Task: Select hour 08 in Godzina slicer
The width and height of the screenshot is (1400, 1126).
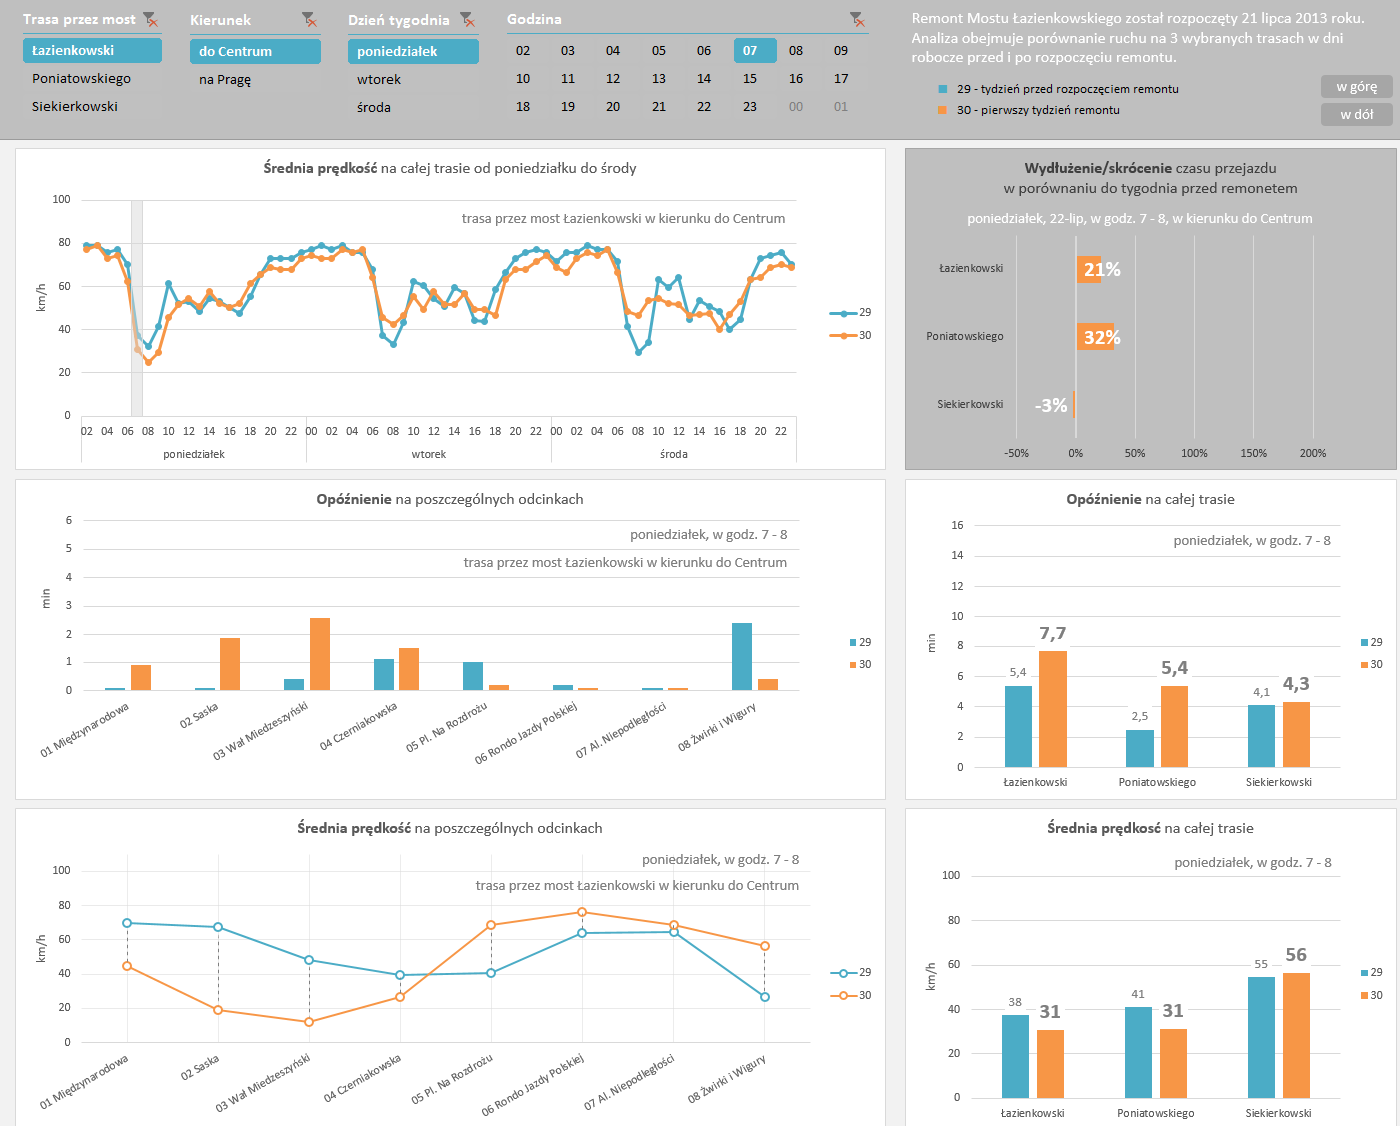Action: point(796,50)
